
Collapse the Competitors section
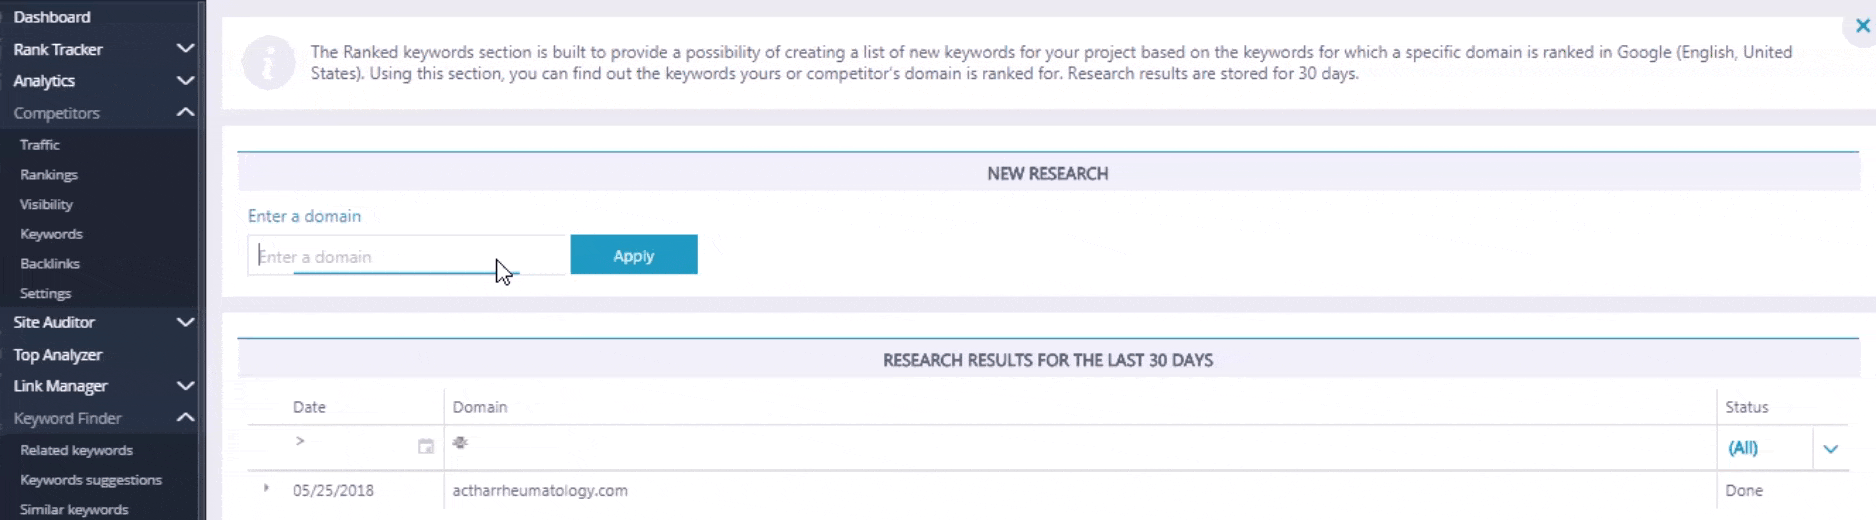pyautogui.click(x=185, y=112)
